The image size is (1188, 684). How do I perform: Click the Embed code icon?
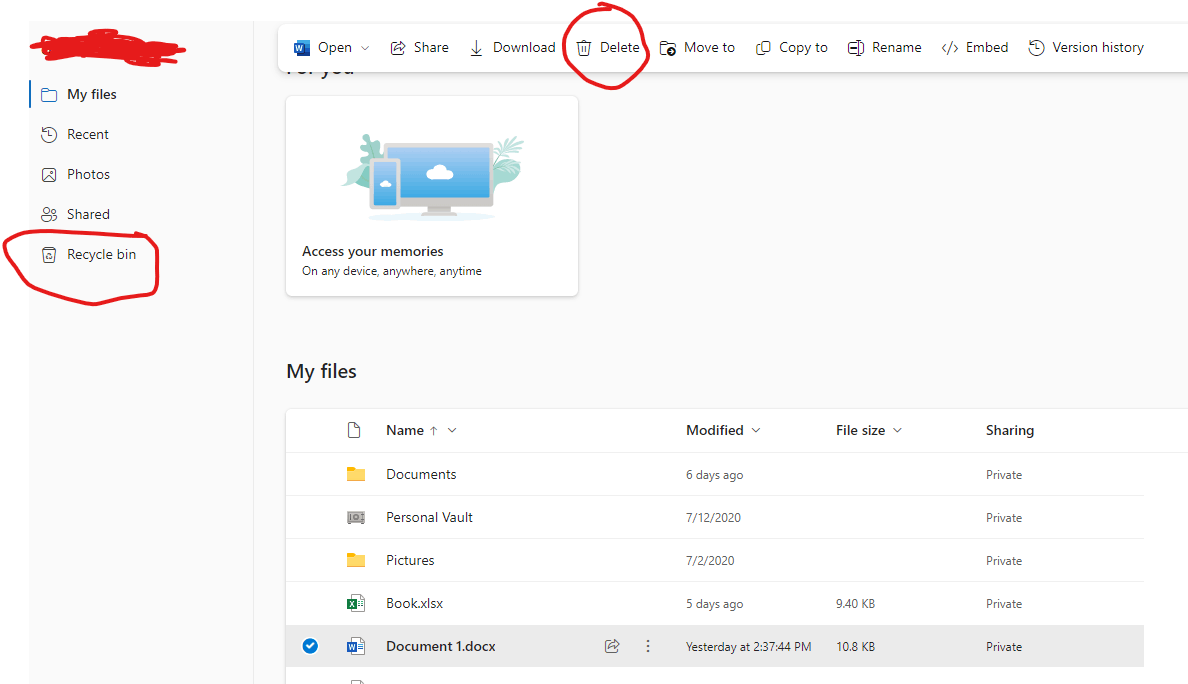(x=949, y=48)
